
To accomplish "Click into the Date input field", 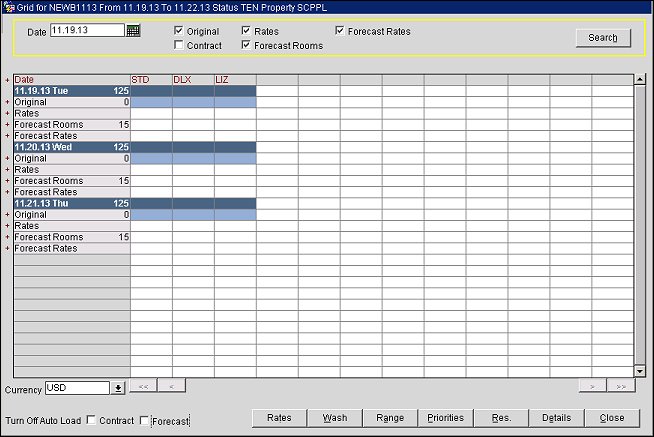I will (x=87, y=31).
